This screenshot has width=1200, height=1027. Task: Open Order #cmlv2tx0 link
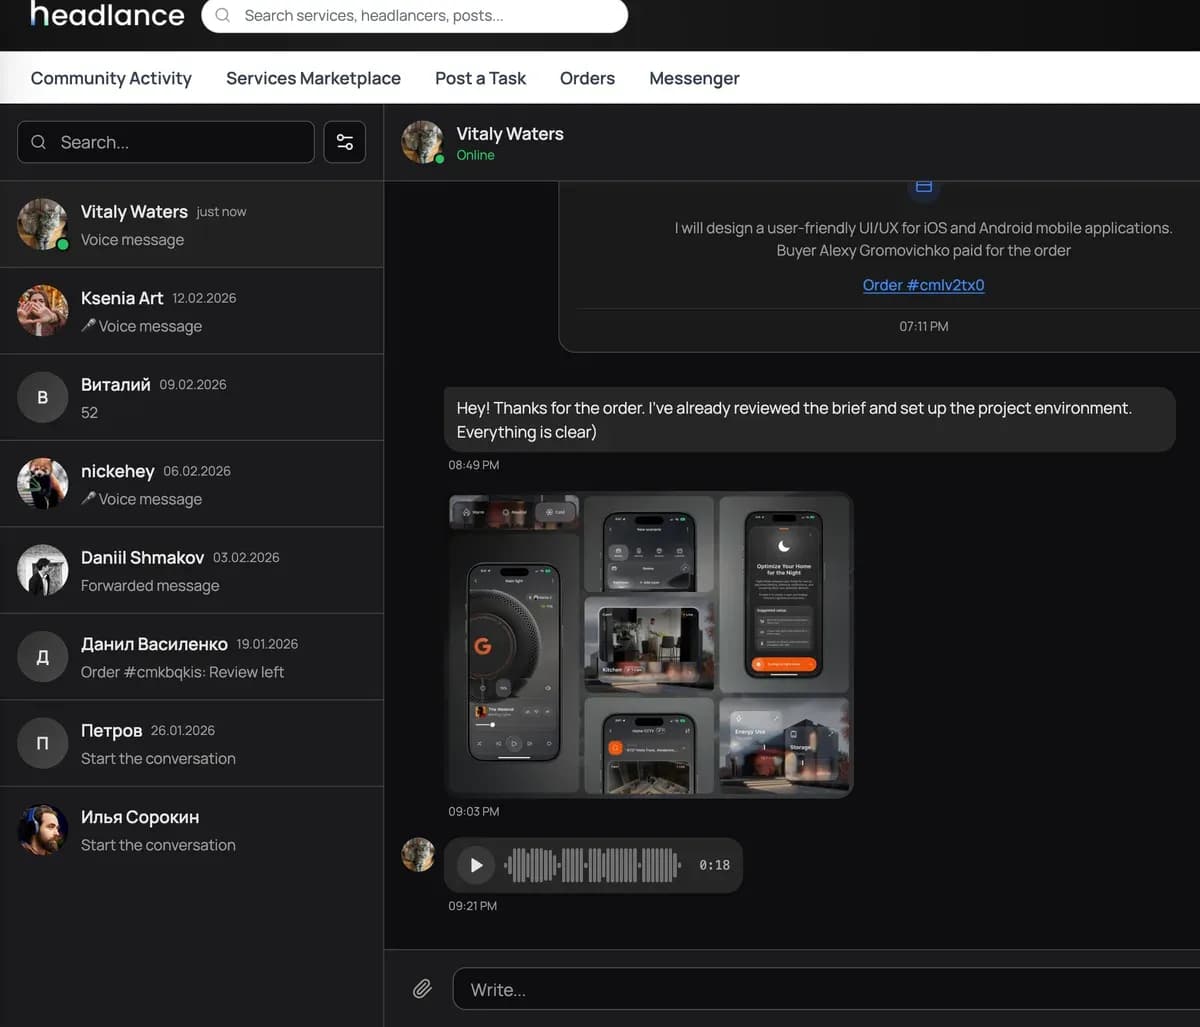click(923, 285)
